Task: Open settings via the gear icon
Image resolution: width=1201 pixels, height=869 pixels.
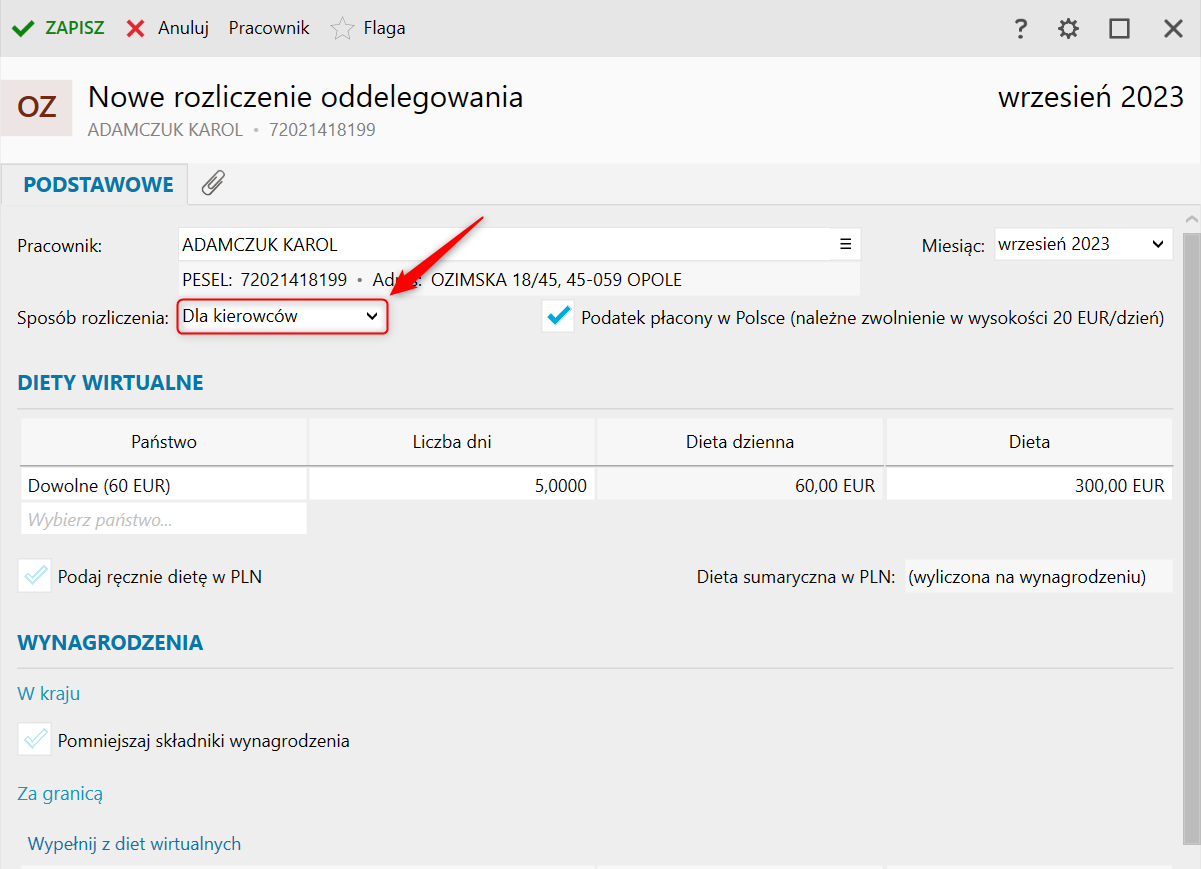Action: tap(1069, 28)
